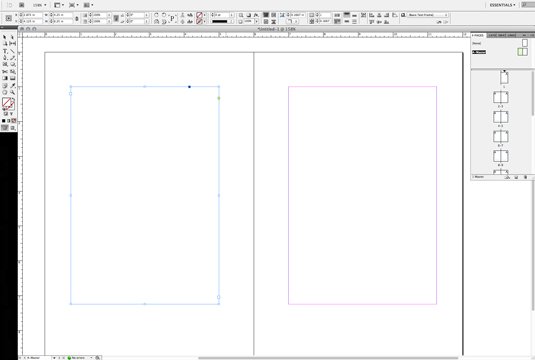Screen dimensions: 535x360
Task: Select spread 6-7 thumbnail in Pages panel
Action: pyautogui.click(x=501, y=136)
